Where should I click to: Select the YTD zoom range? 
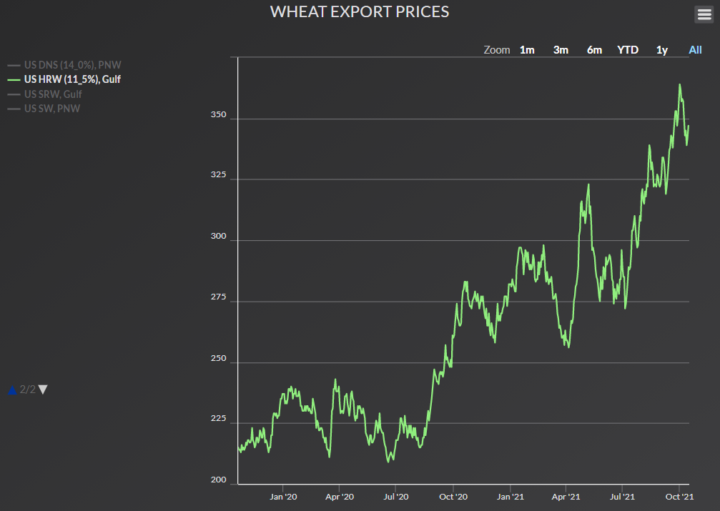click(628, 50)
